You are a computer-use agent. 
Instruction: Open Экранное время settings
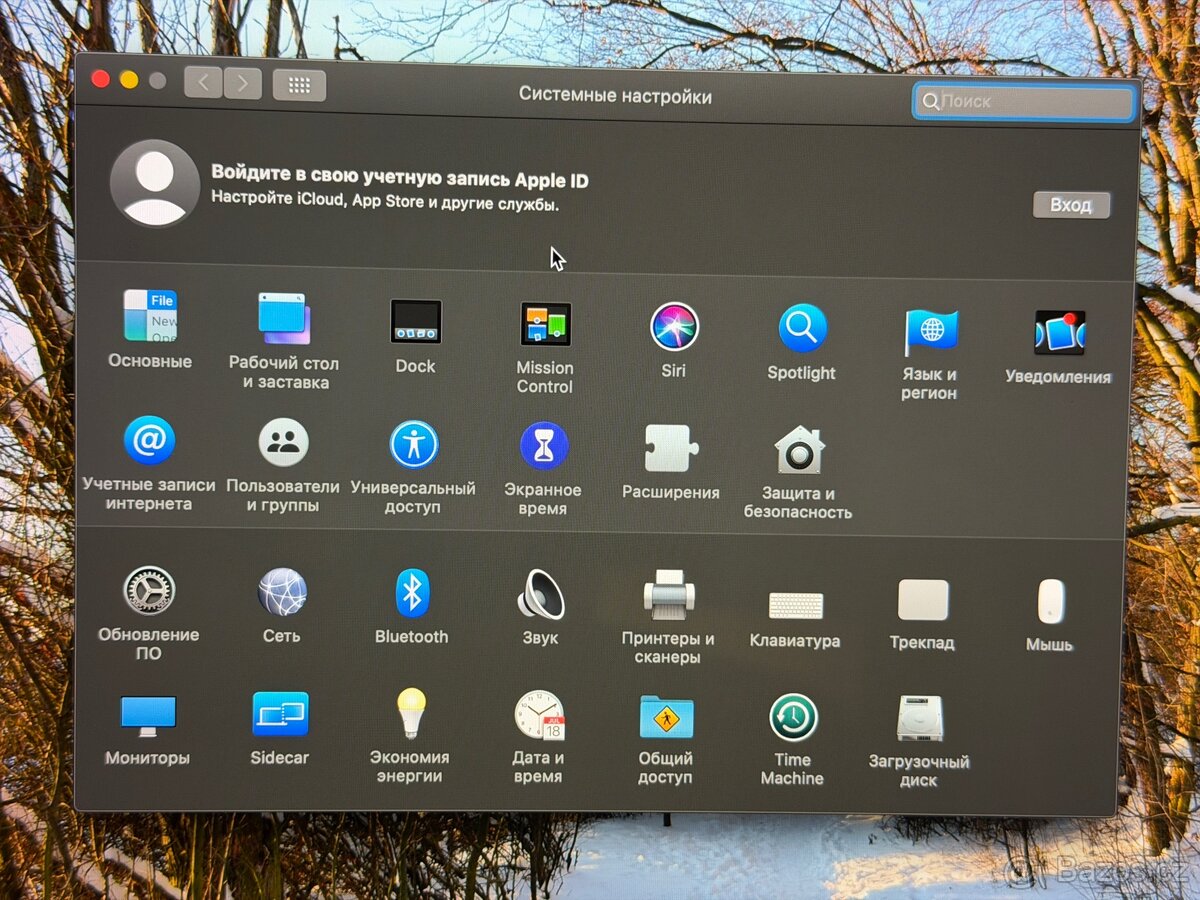pos(544,446)
